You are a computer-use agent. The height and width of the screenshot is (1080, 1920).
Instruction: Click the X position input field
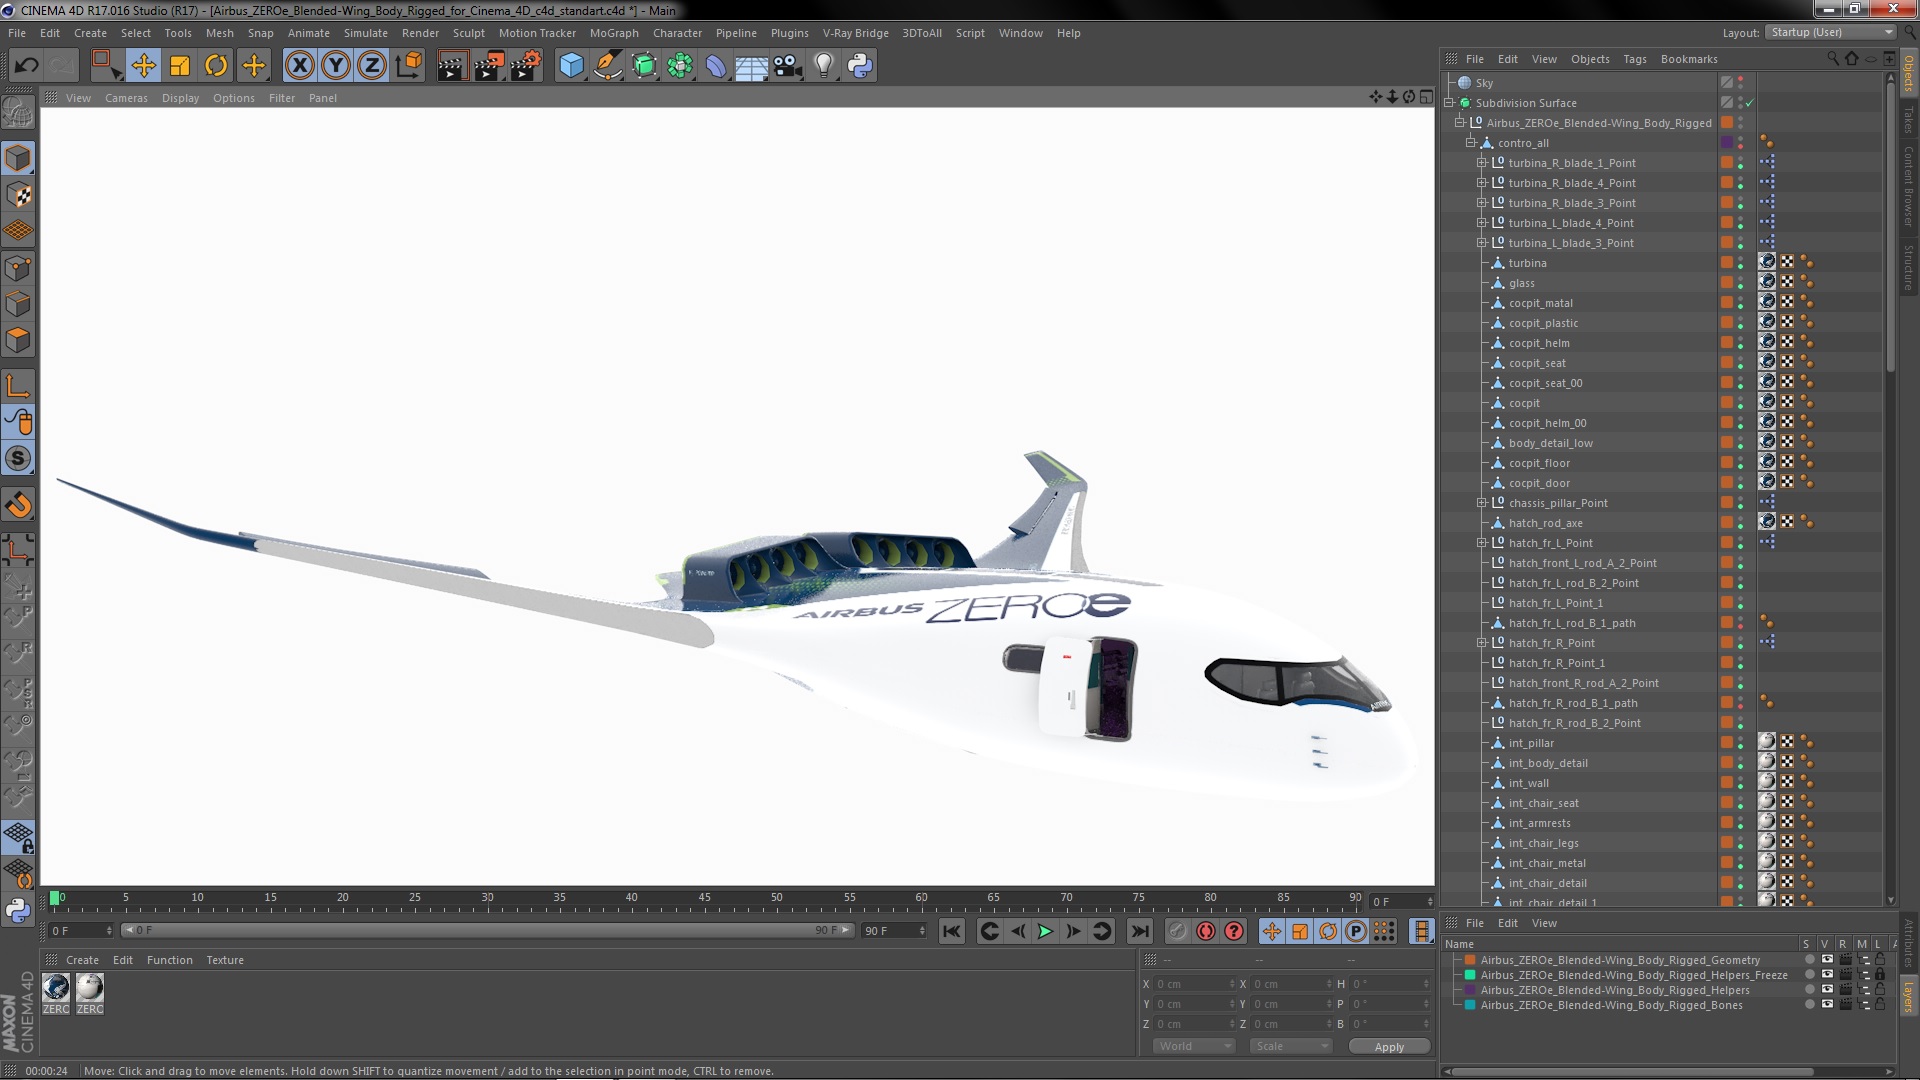click(x=1194, y=984)
